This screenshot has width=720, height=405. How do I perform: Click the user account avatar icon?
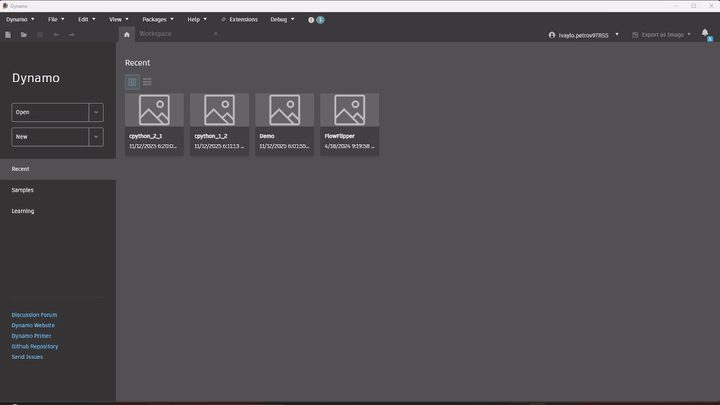[x=552, y=35]
